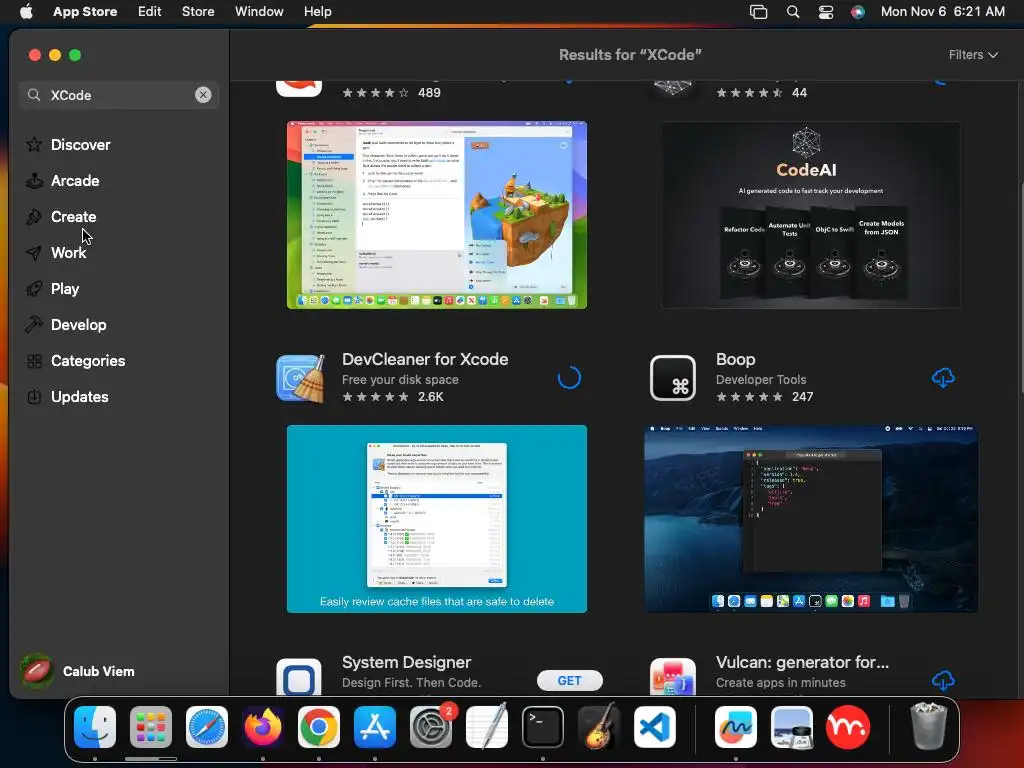Redownload Vulcan with the cloud icon
This screenshot has height=768, width=1024.
click(x=943, y=680)
